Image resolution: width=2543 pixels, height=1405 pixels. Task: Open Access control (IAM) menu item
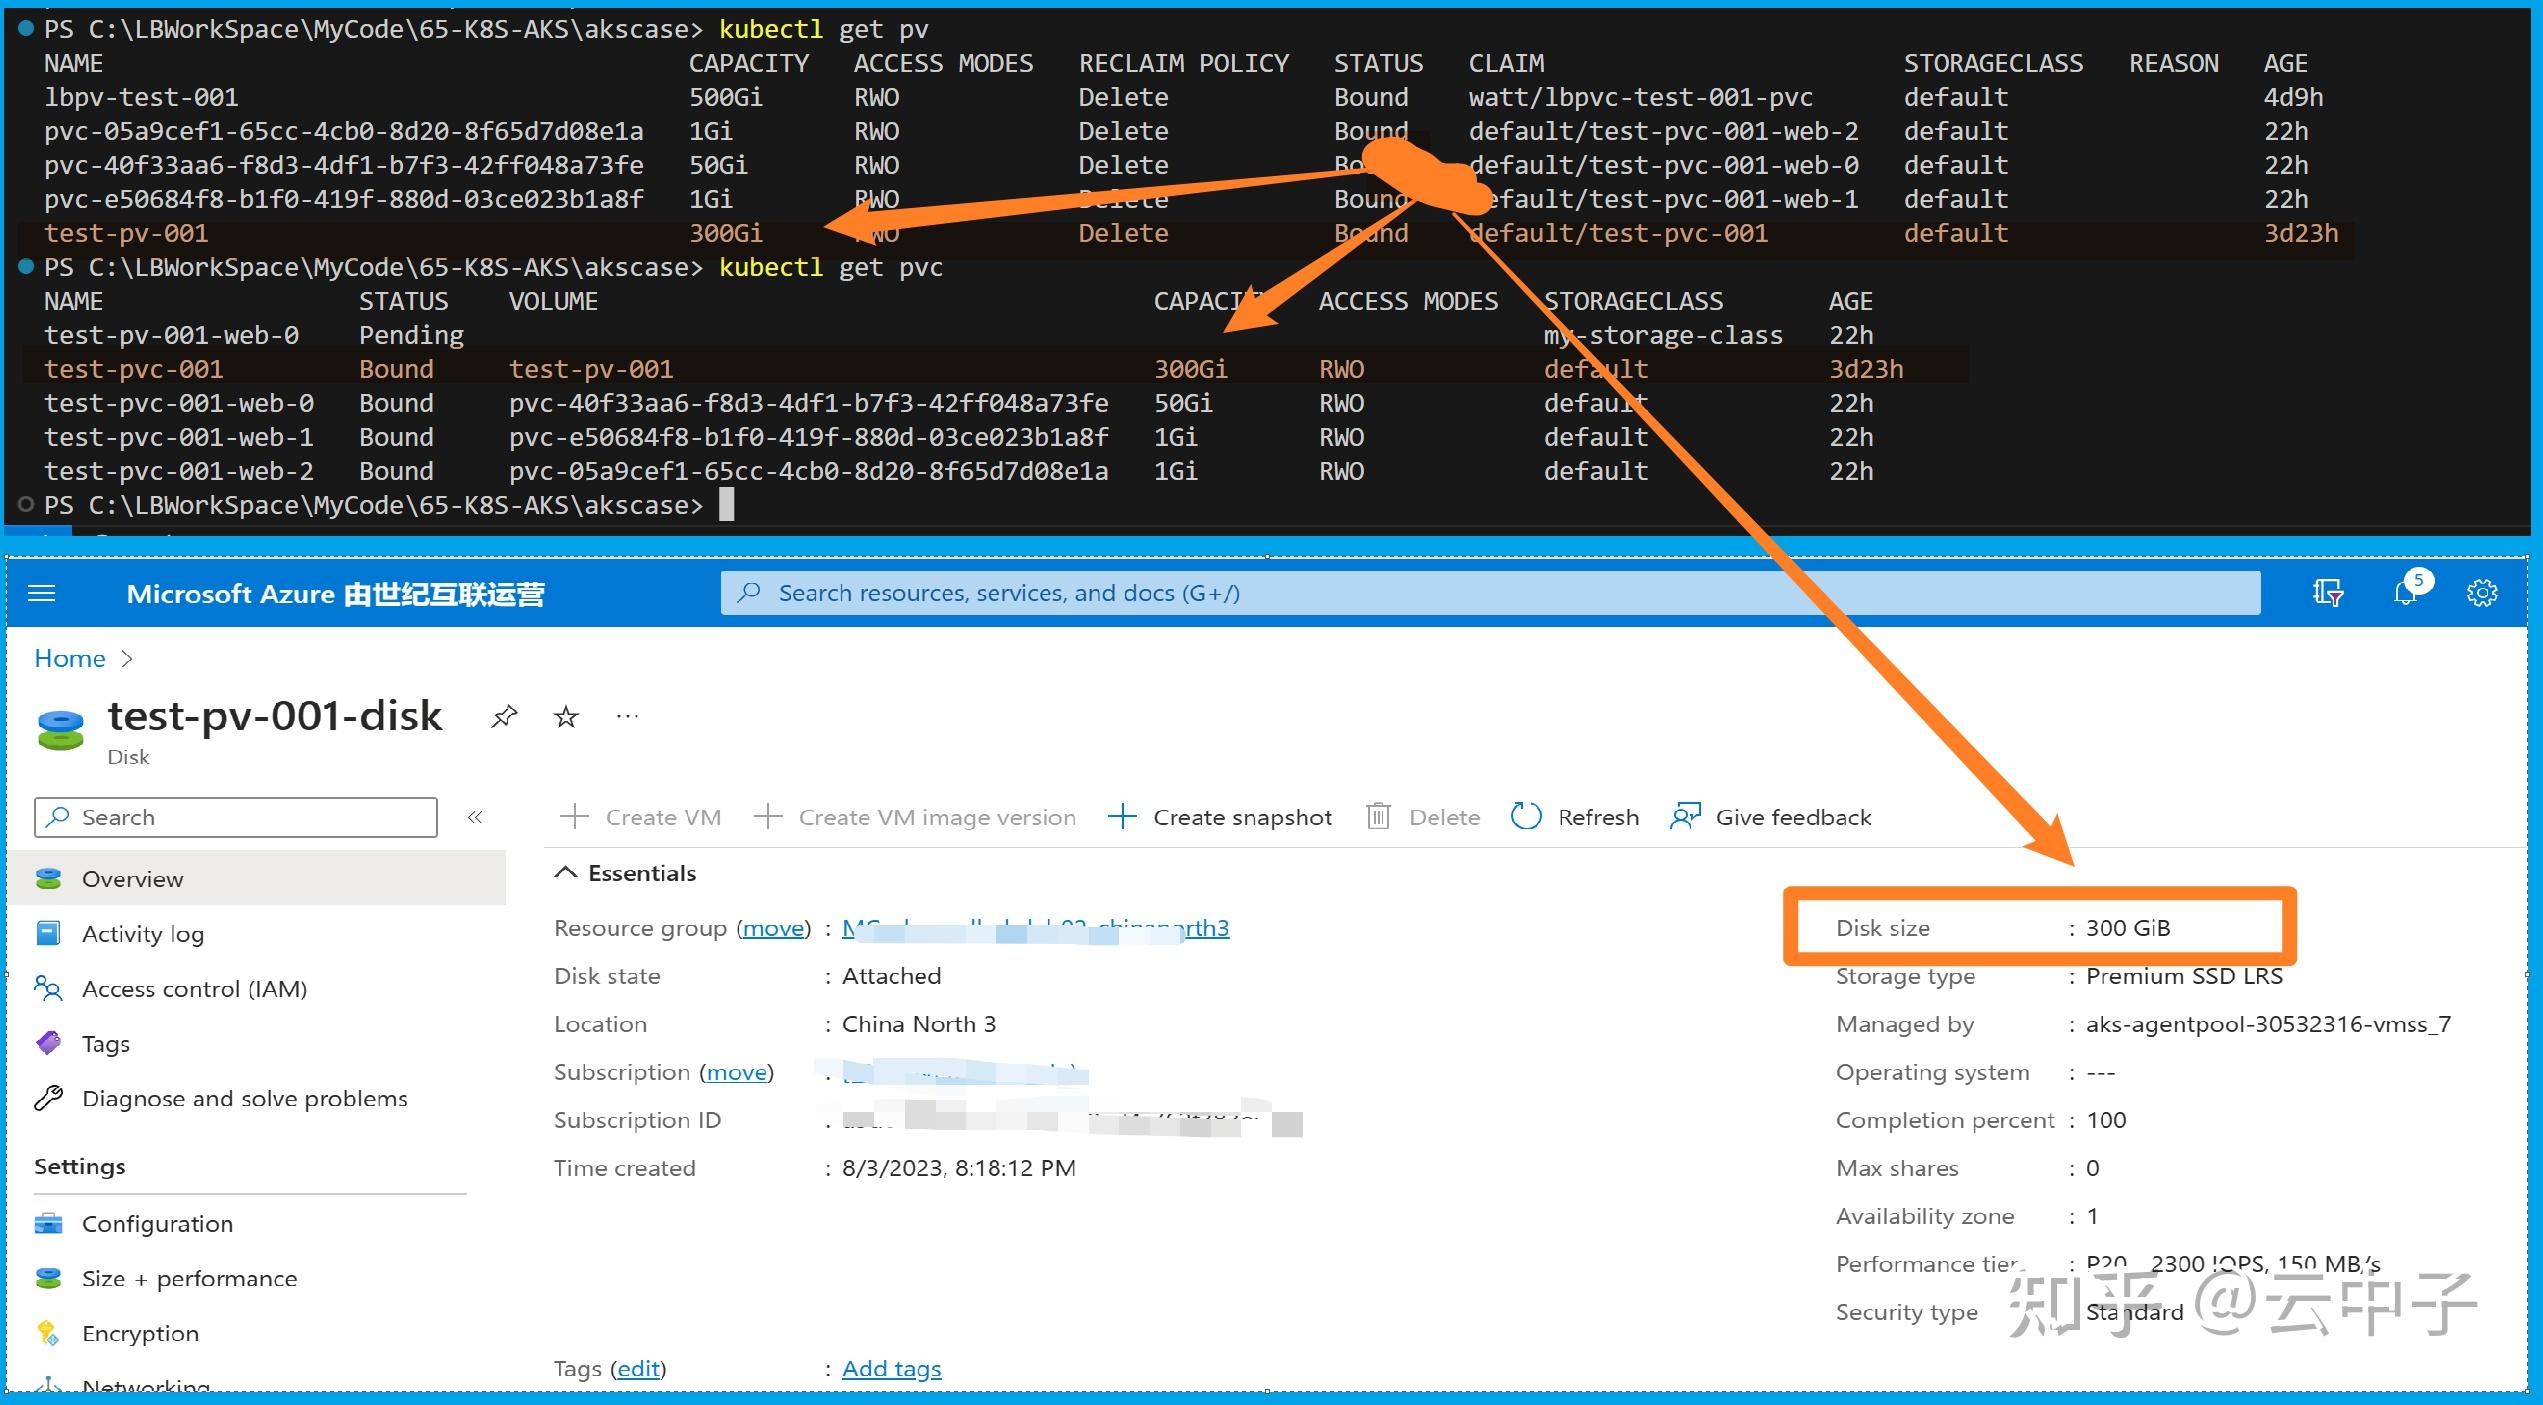click(x=194, y=989)
